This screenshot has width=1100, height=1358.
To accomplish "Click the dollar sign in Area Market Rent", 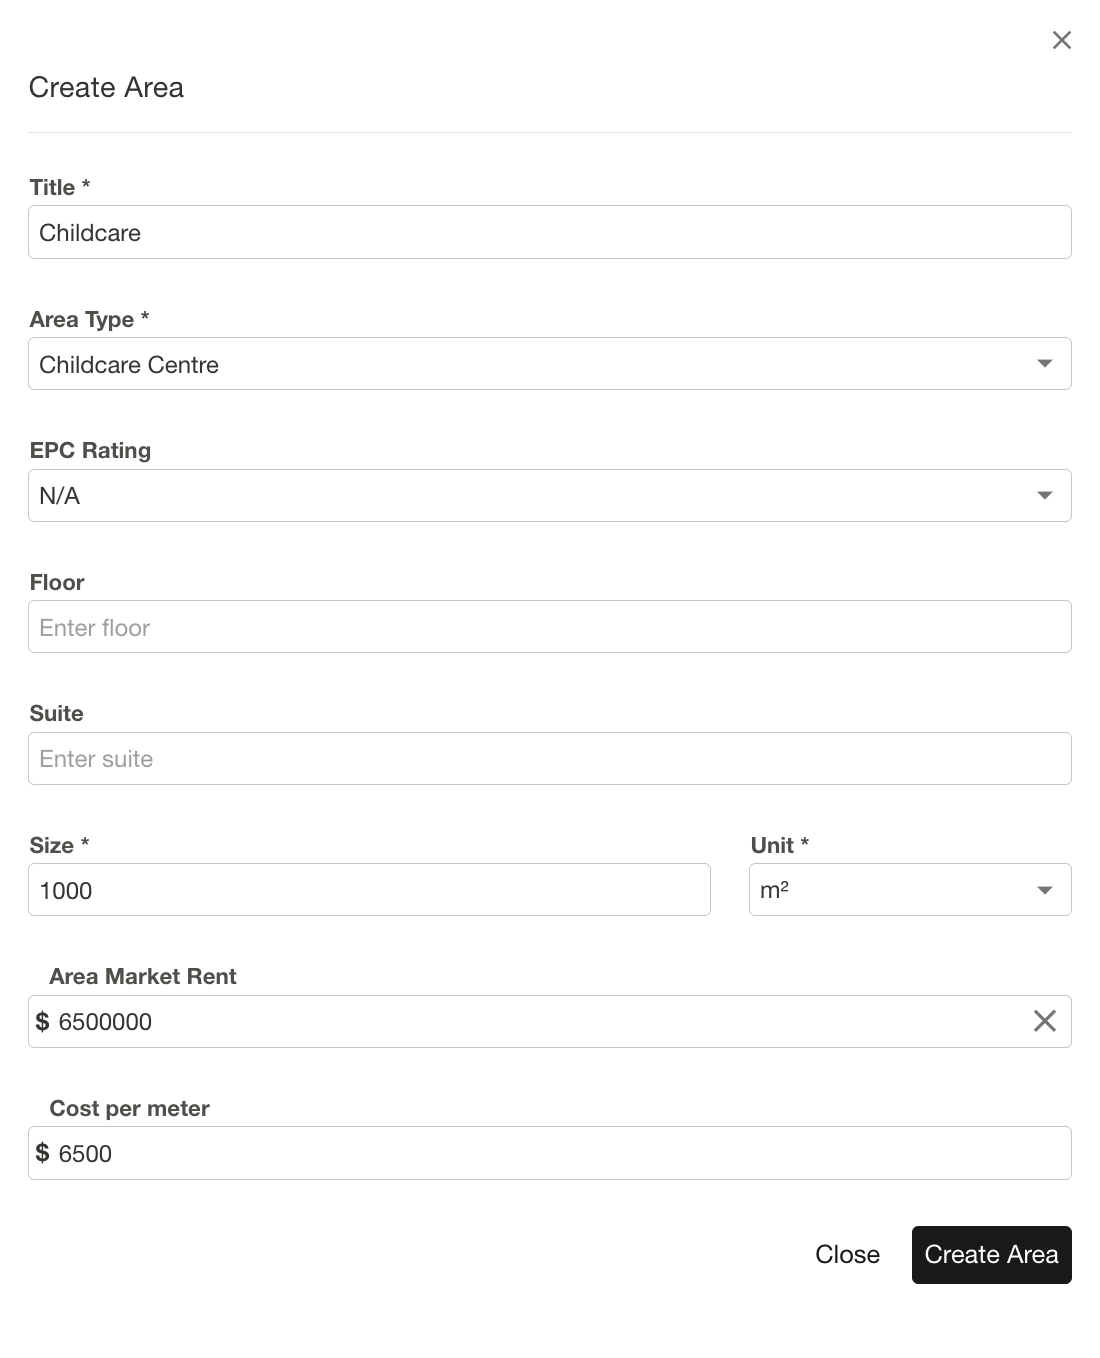I will point(43,1021).
